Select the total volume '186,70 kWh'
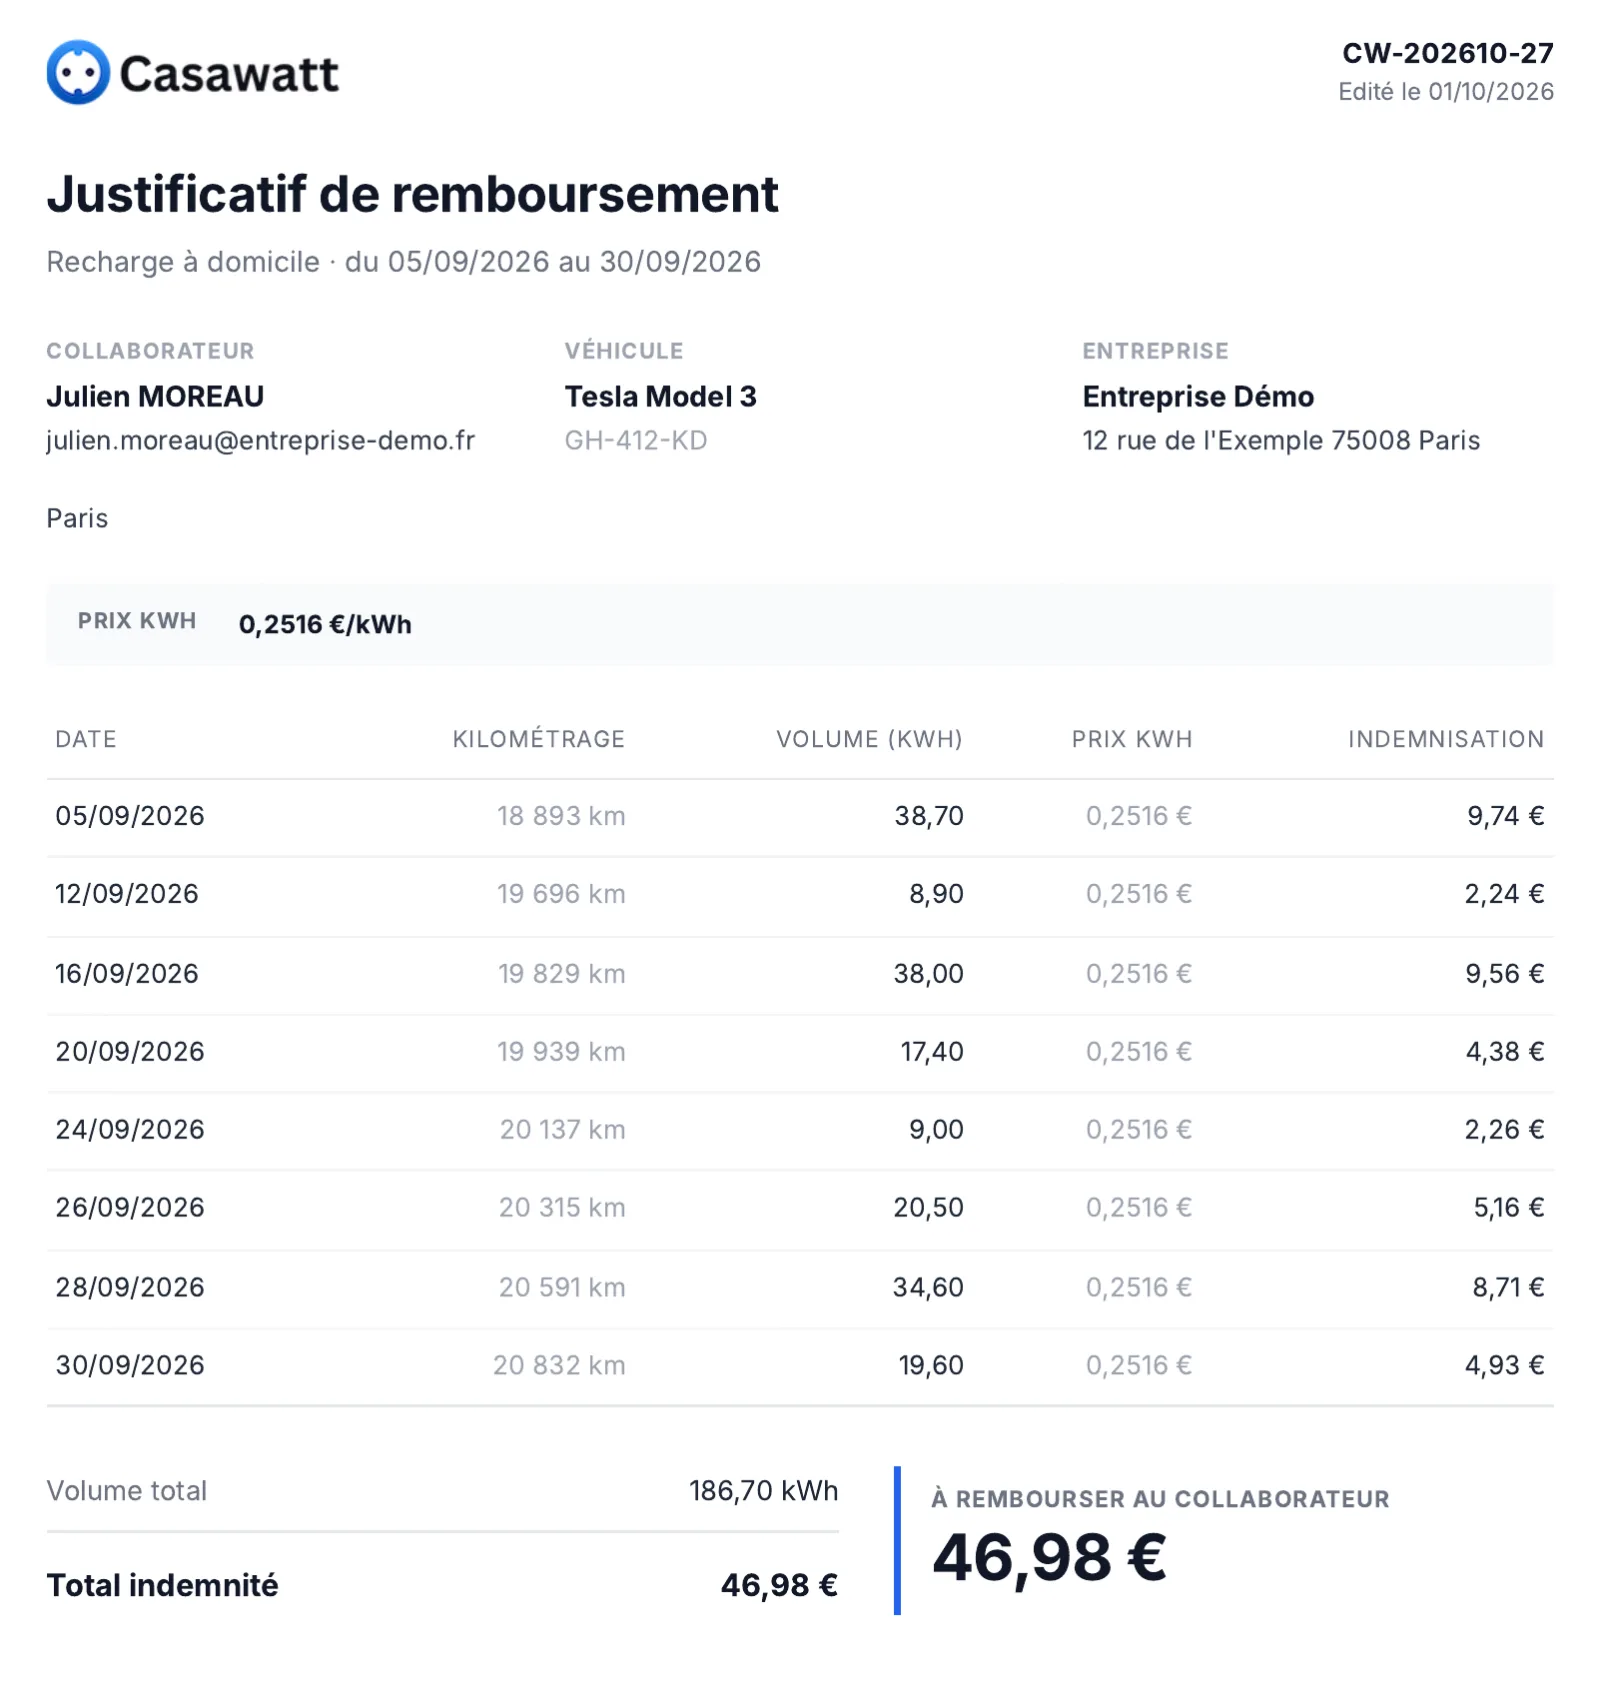1600x1685 pixels. (764, 1491)
